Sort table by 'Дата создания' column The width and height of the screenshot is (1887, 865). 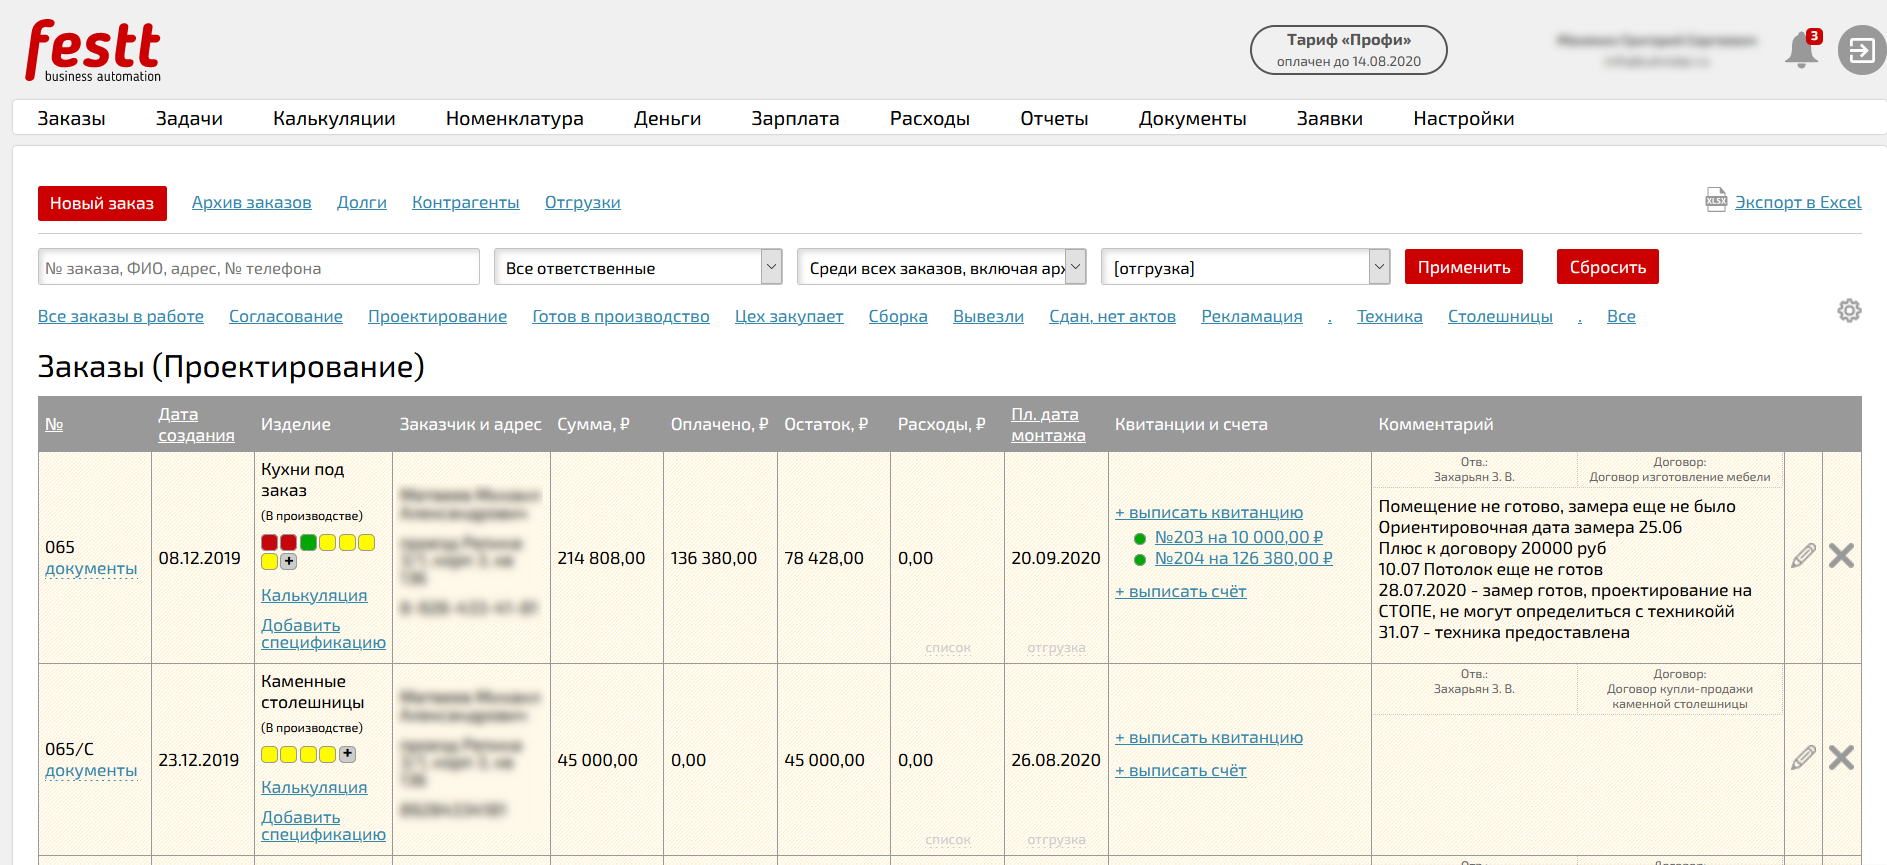coord(196,424)
